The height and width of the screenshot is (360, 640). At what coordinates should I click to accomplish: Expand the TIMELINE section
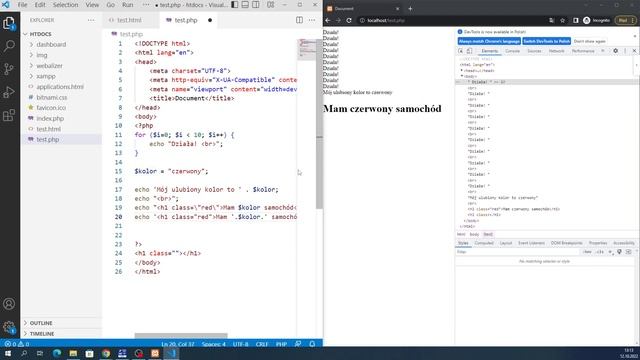42,333
